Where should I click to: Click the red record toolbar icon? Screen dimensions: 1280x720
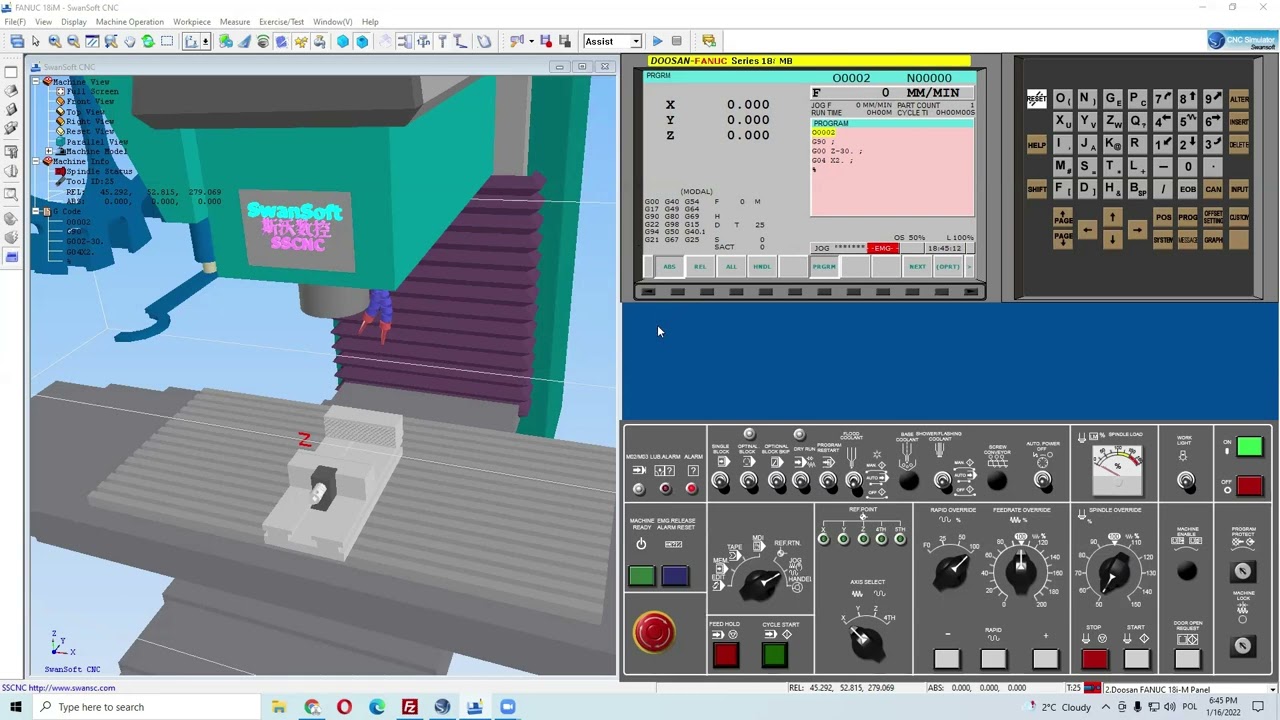click(546, 41)
